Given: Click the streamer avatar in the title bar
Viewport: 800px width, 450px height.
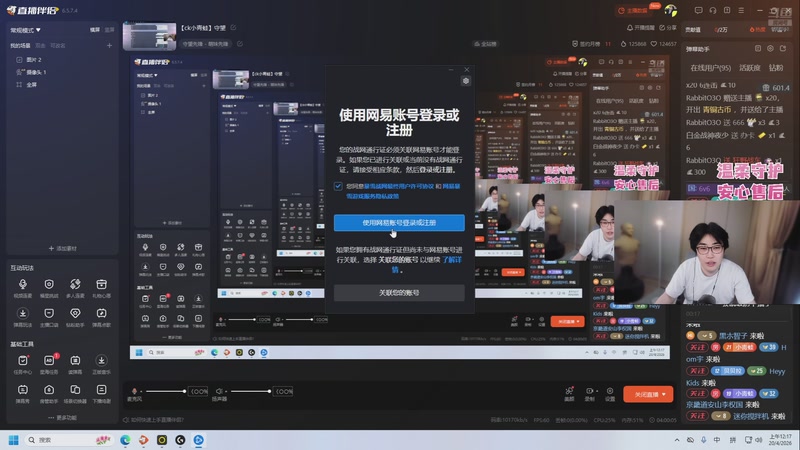Looking at the screenshot, I should tap(670, 10).
